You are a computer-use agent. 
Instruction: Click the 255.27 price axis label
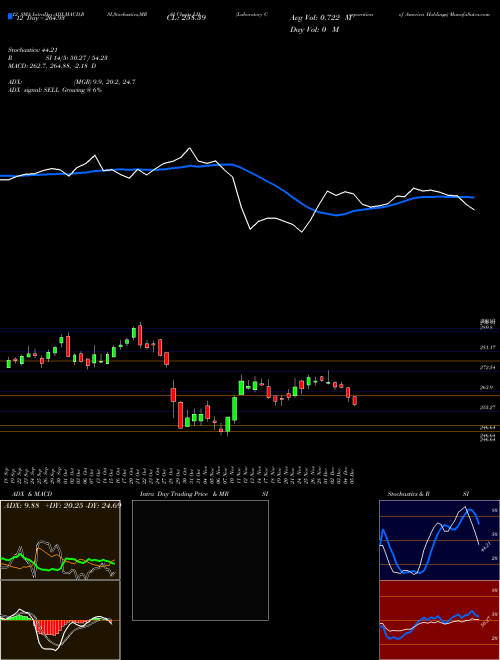[x=488, y=407]
